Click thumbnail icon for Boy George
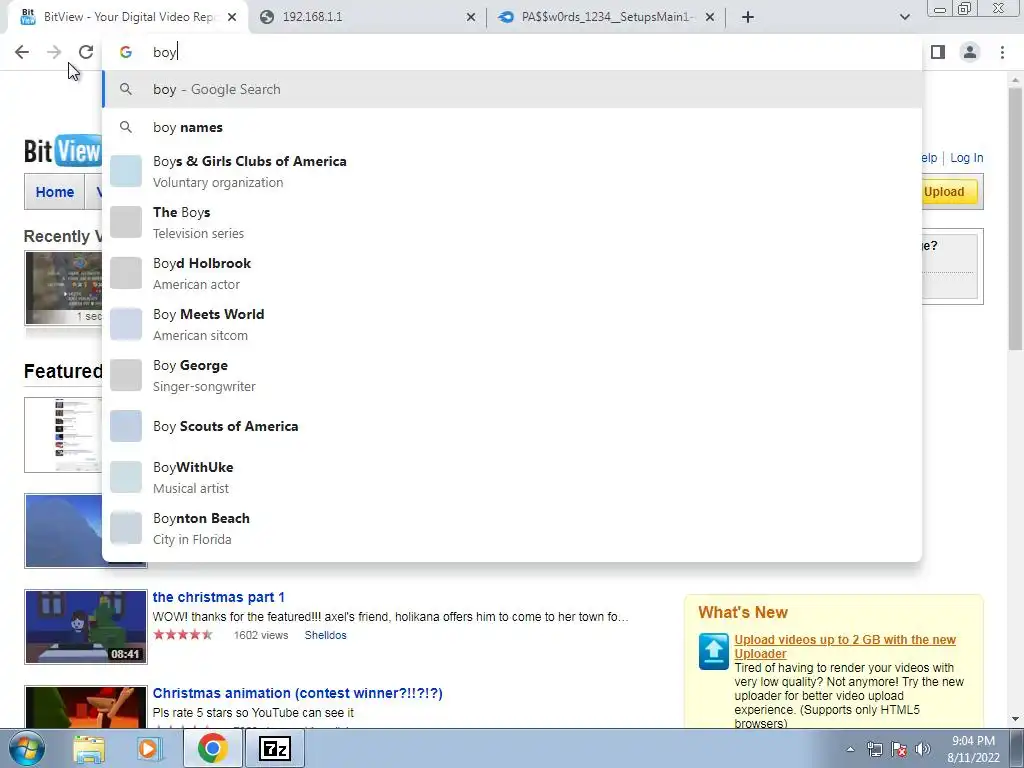 (x=126, y=375)
